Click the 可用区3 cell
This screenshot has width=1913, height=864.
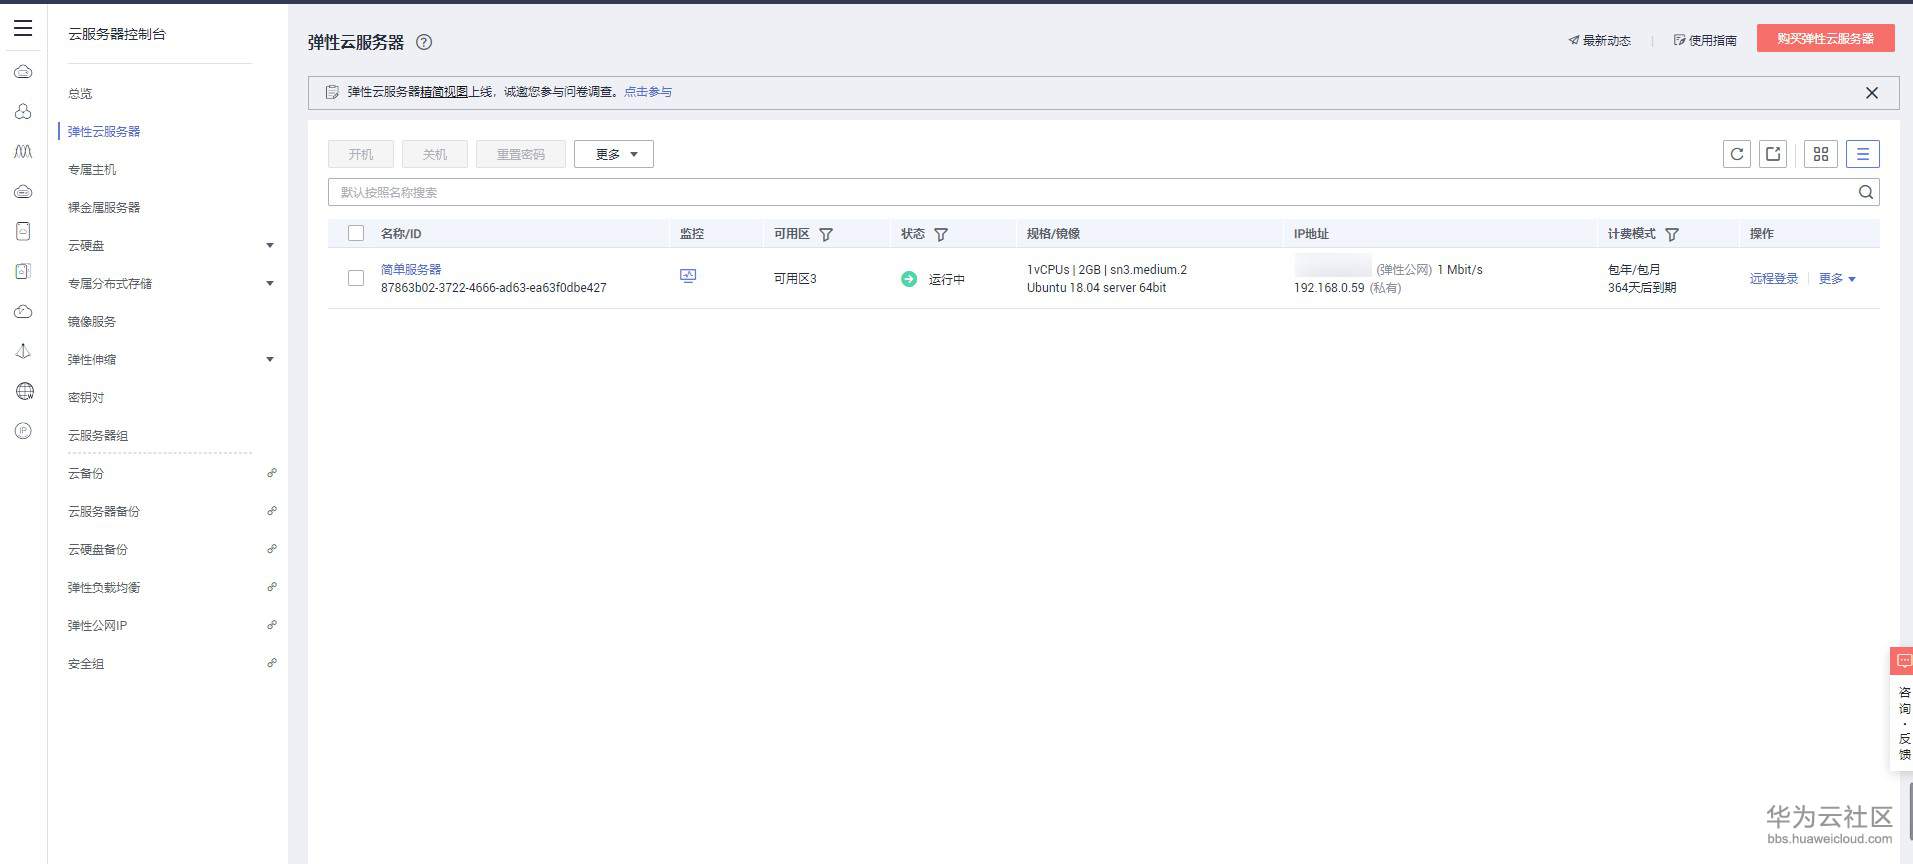[x=795, y=279]
